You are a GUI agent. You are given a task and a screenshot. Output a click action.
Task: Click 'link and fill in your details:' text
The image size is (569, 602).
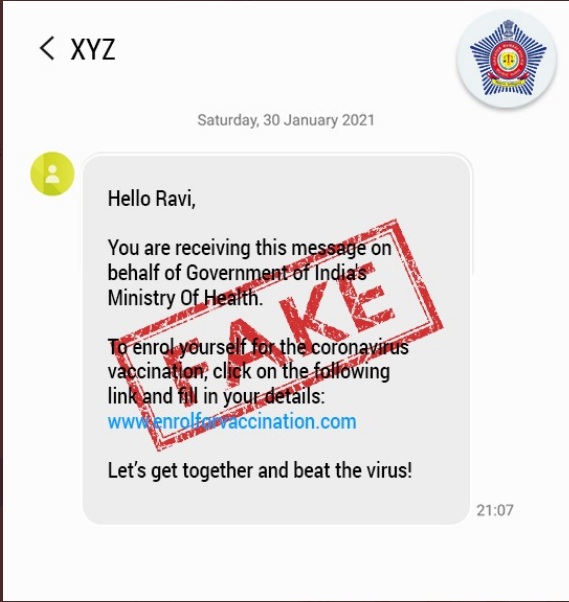pos(216,397)
